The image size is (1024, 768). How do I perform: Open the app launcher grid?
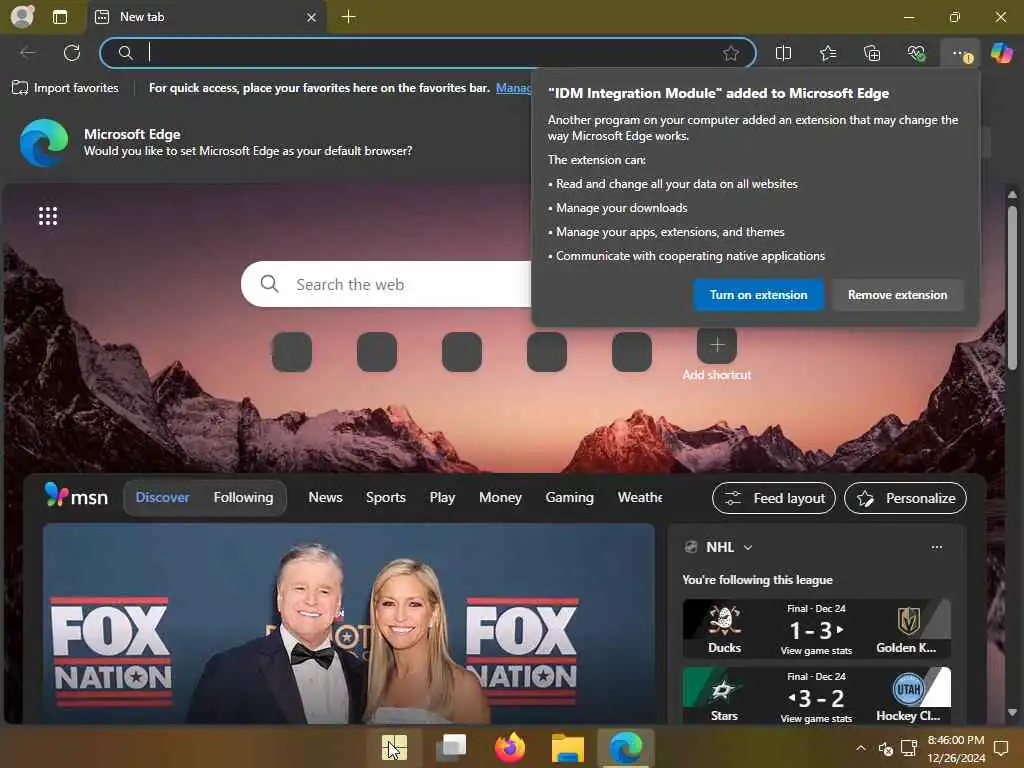pyautogui.click(x=48, y=216)
